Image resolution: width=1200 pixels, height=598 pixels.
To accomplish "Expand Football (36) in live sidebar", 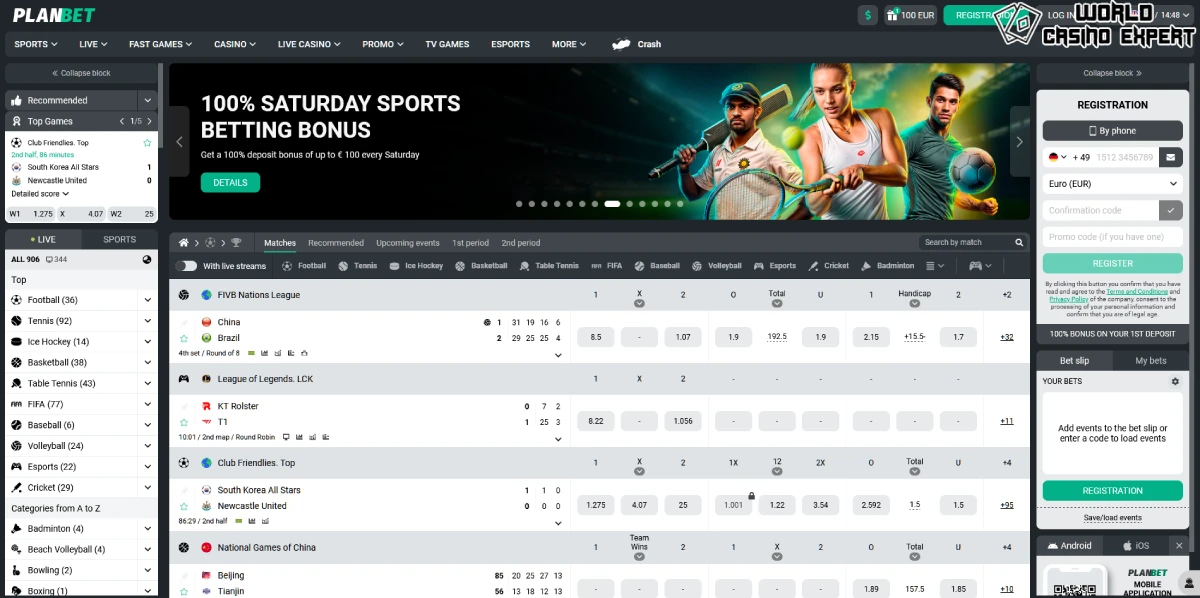I will (x=147, y=300).
